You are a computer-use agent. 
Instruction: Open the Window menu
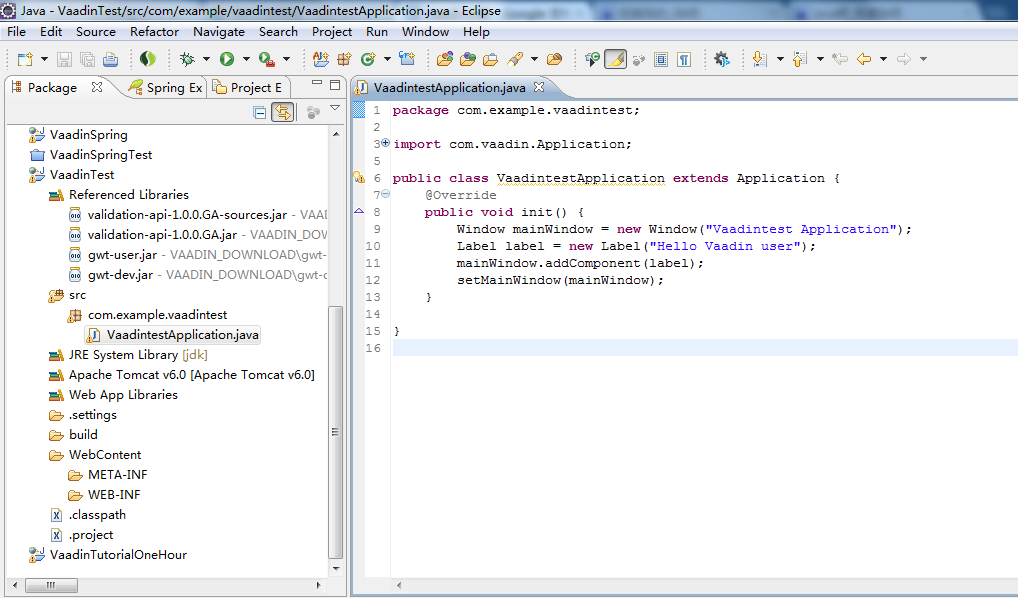coord(425,32)
